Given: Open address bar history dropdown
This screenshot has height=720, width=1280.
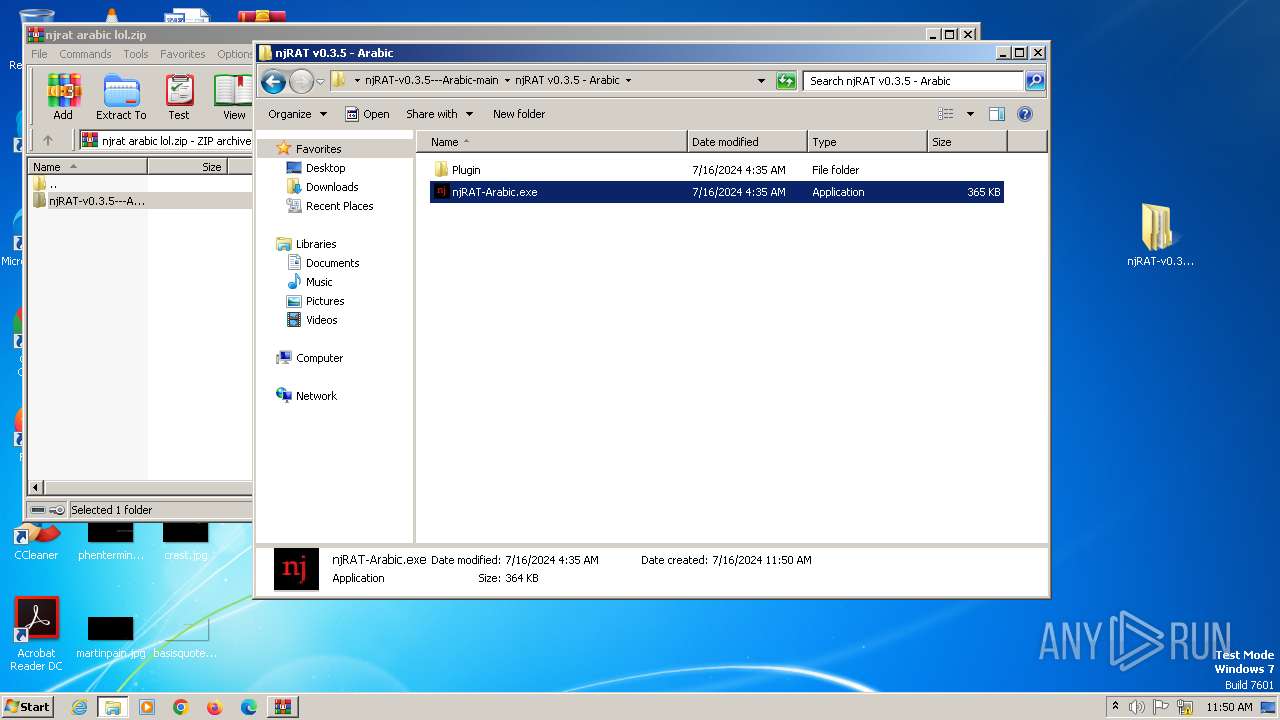Looking at the screenshot, I should 761,81.
